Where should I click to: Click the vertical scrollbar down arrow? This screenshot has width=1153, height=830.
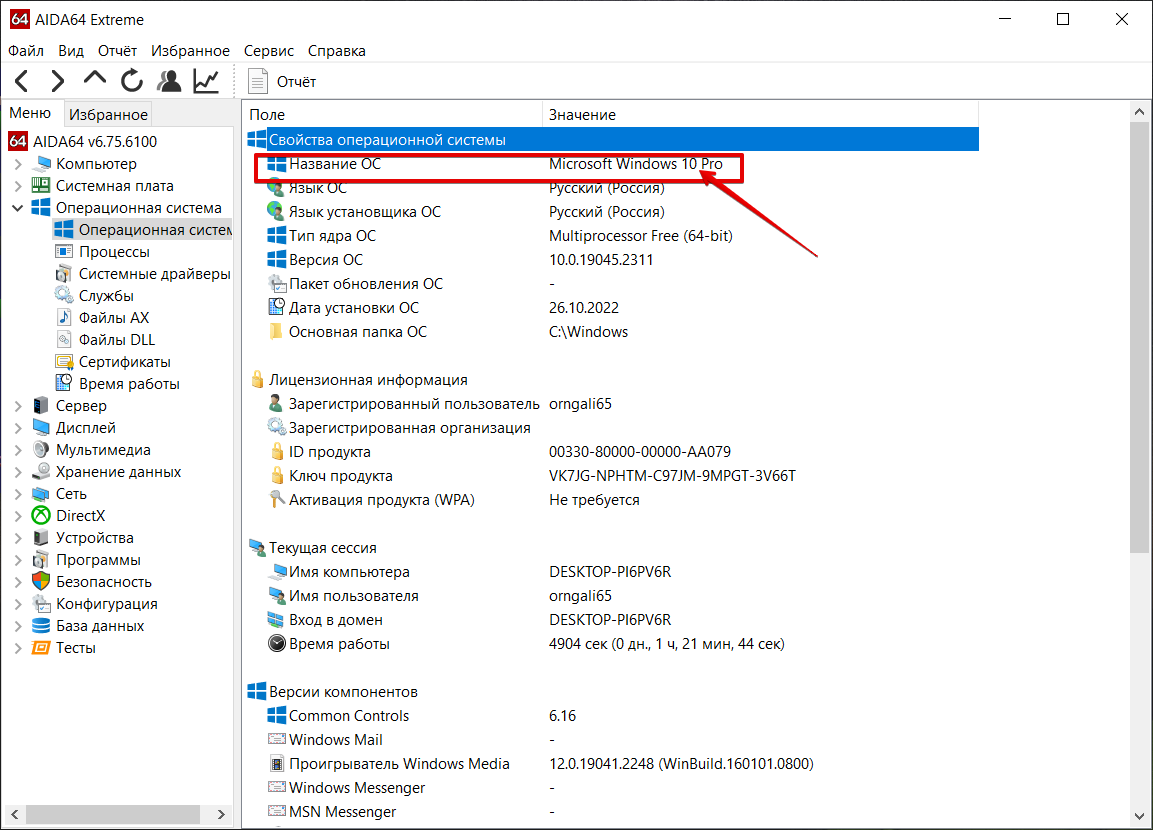point(1140,816)
